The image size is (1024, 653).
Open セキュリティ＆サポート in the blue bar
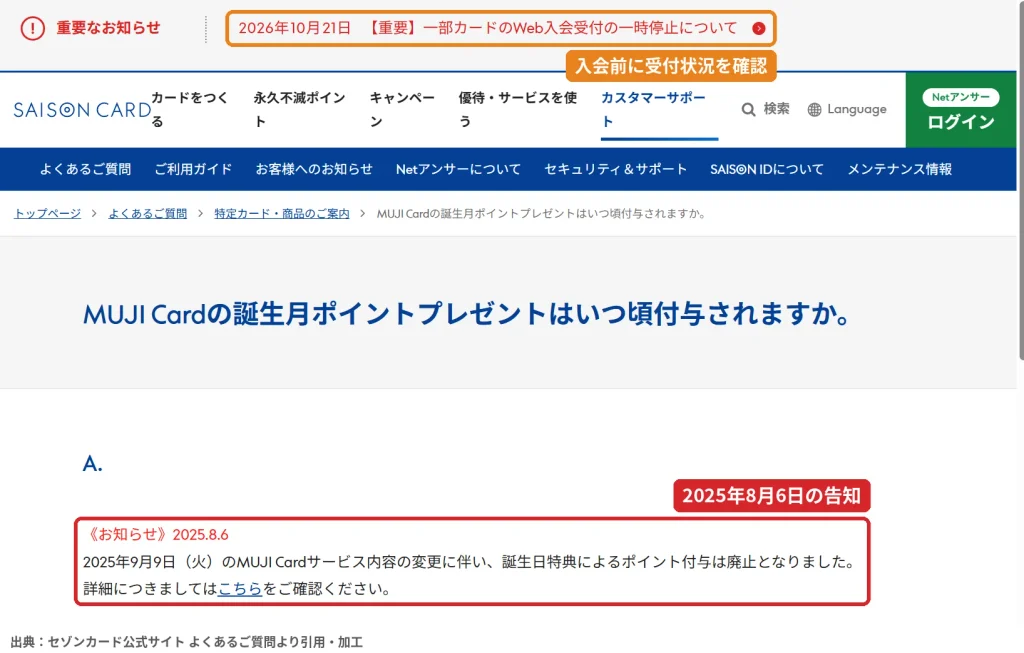(616, 169)
